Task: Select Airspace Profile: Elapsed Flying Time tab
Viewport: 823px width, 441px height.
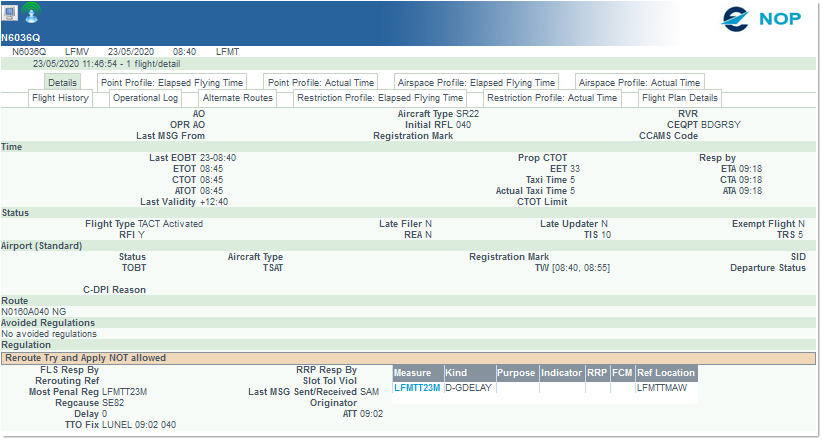Action: coord(476,82)
